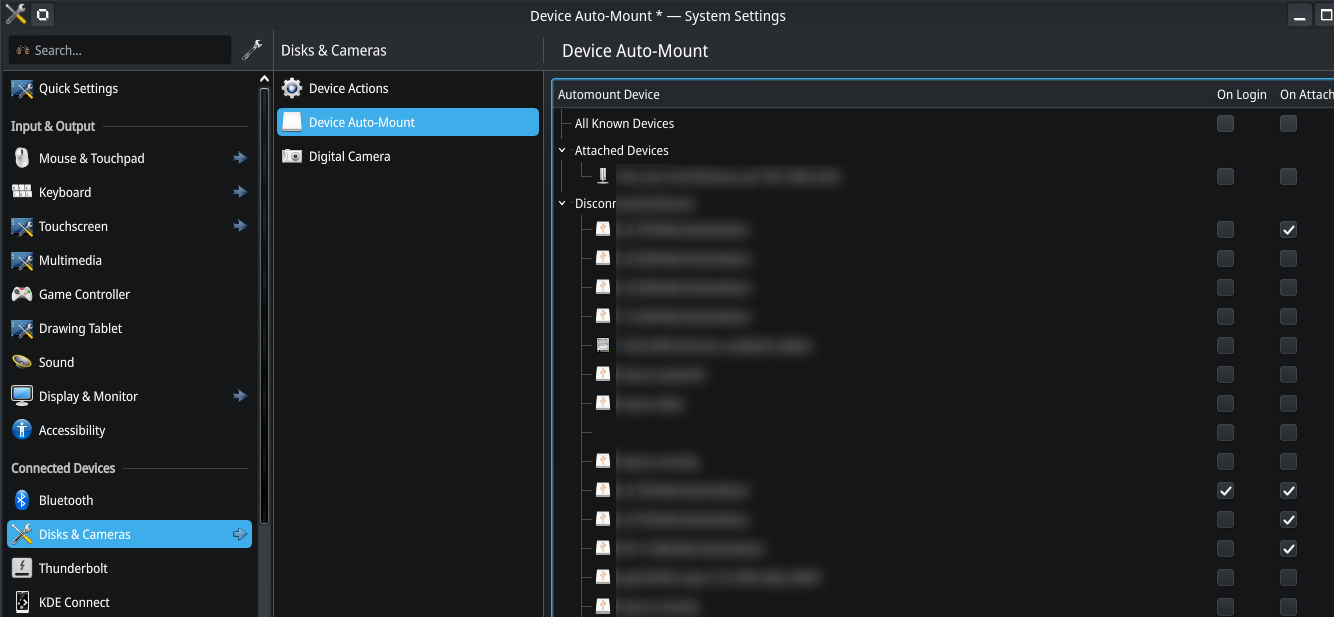The image size is (1334, 617).
Task: Enable On Login for All Known Devices
Action: [1225, 123]
